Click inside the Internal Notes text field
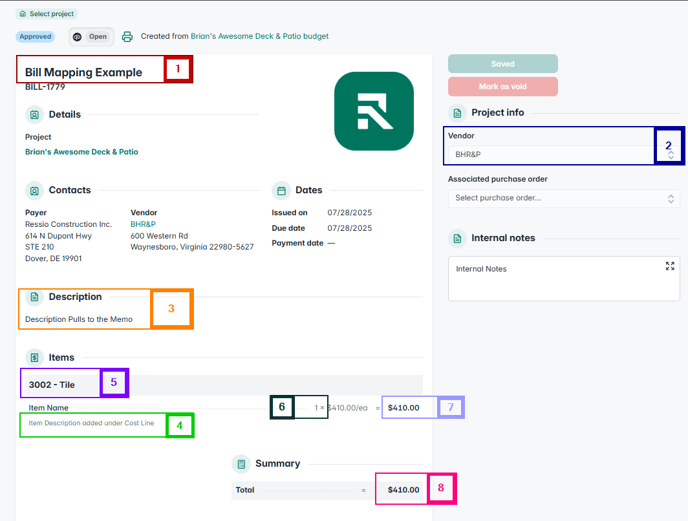 click(564, 279)
